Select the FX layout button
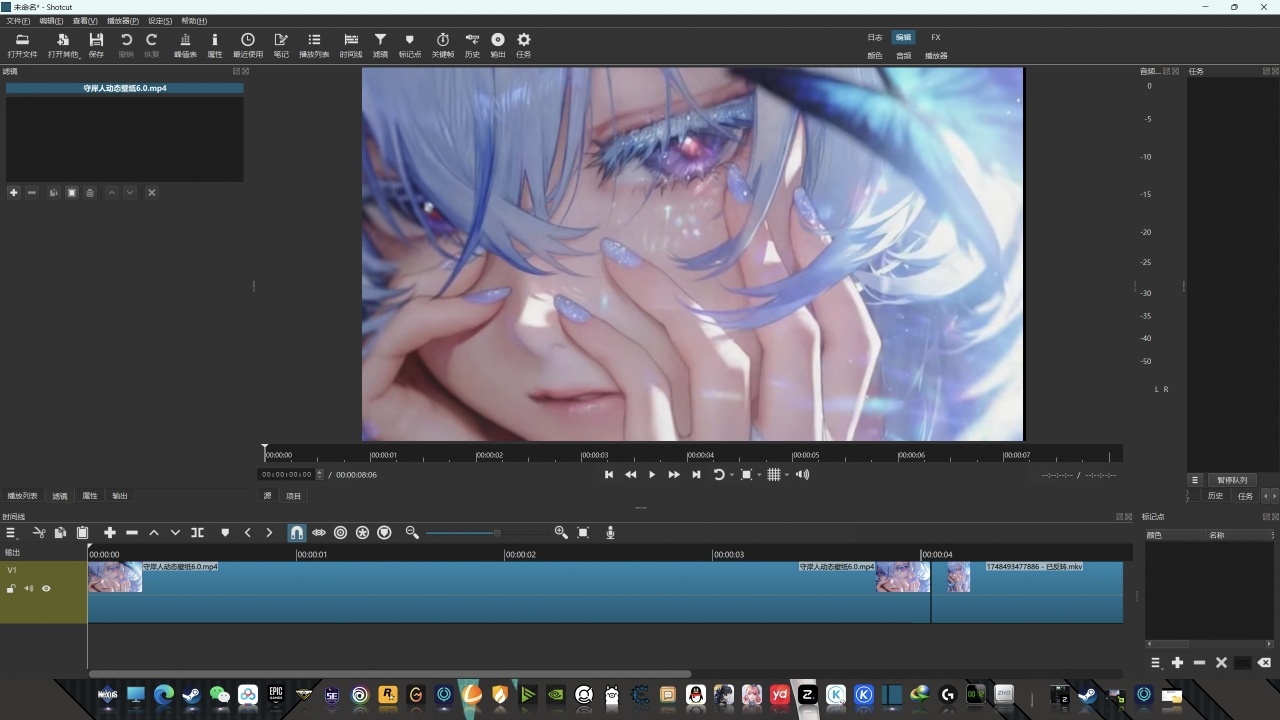The image size is (1280, 720). coord(936,37)
